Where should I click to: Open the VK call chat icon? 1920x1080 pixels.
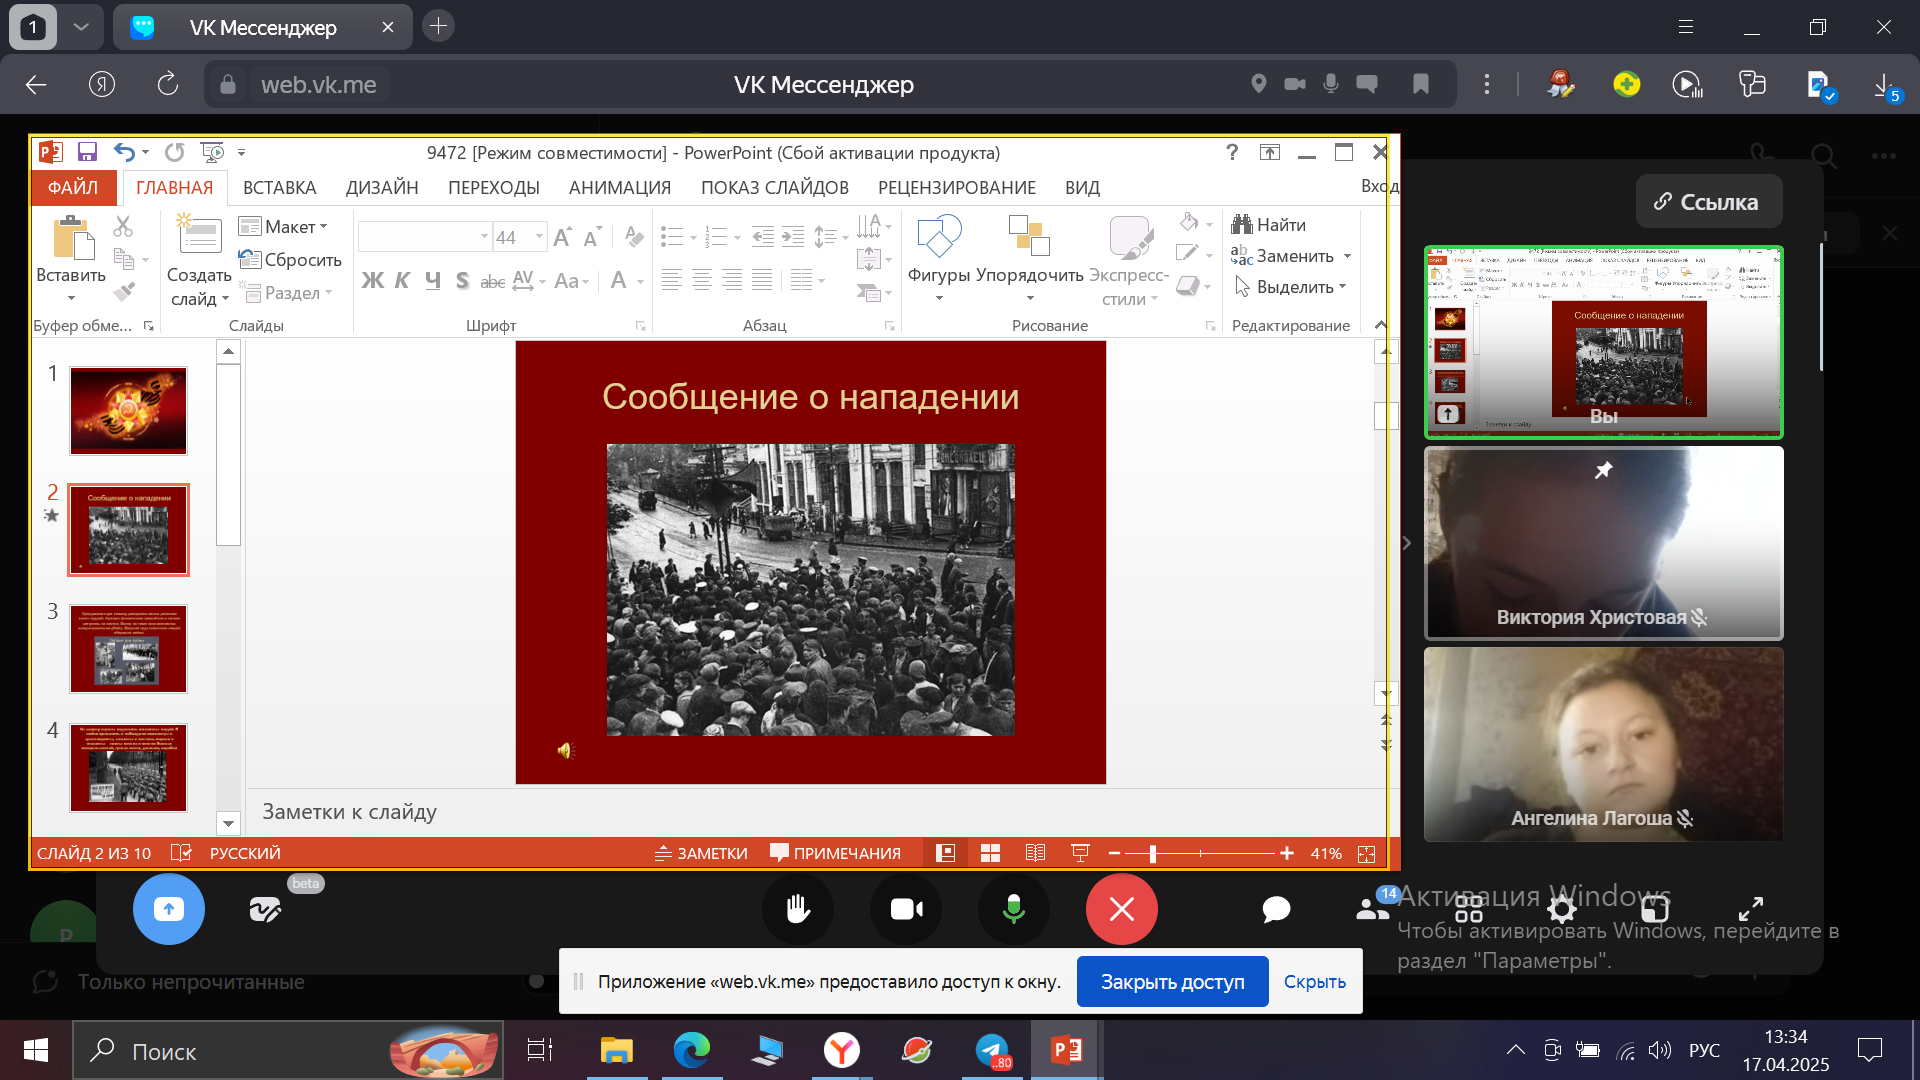[1276, 909]
